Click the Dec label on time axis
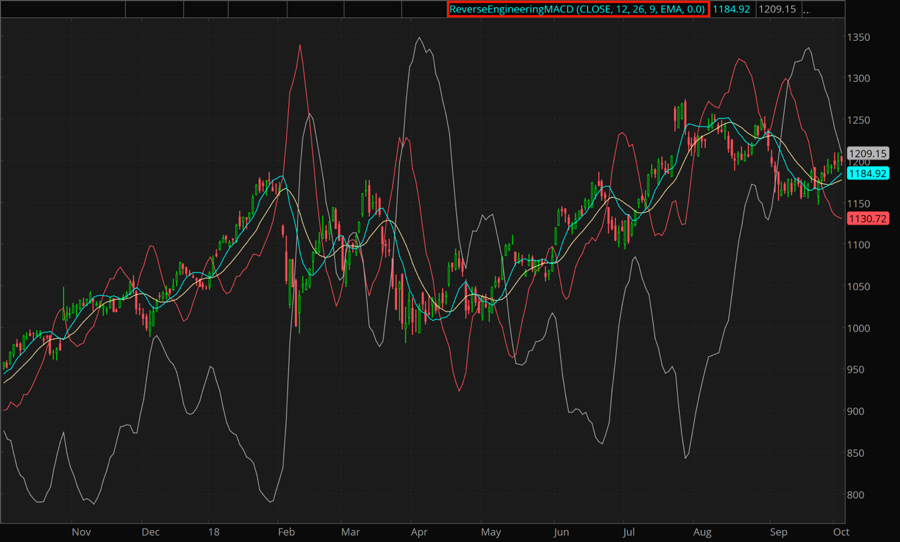Image resolution: width=900 pixels, height=542 pixels. click(151, 532)
